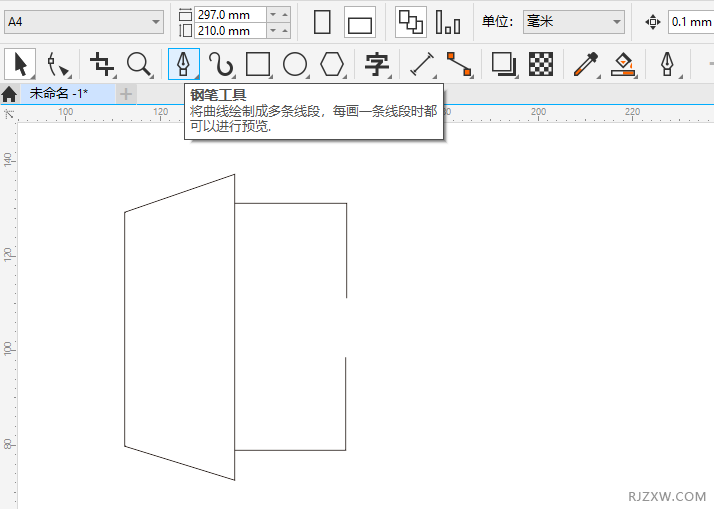
Task: Select the Outline Pen tool at right
Action: point(668,64)
